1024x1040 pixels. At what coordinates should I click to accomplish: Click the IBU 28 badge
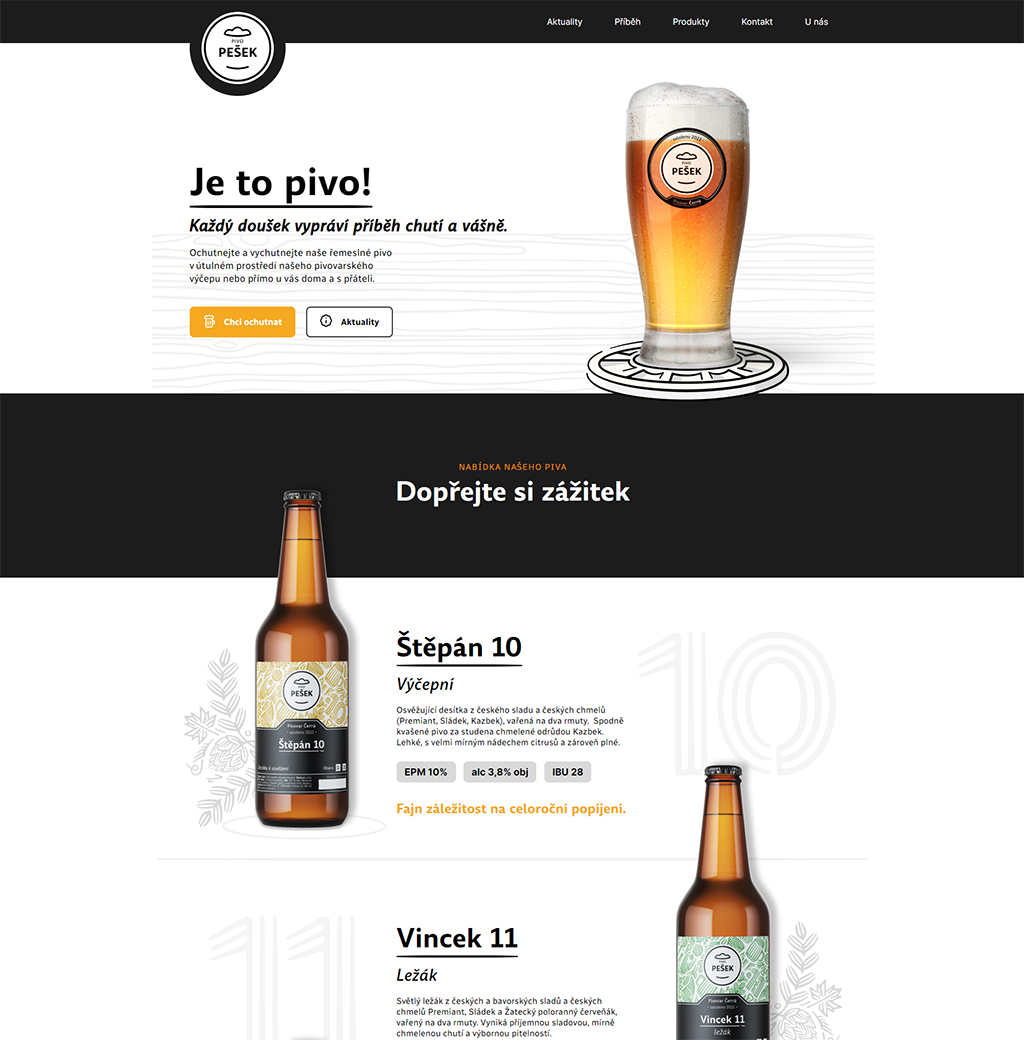tap(568, 772)
